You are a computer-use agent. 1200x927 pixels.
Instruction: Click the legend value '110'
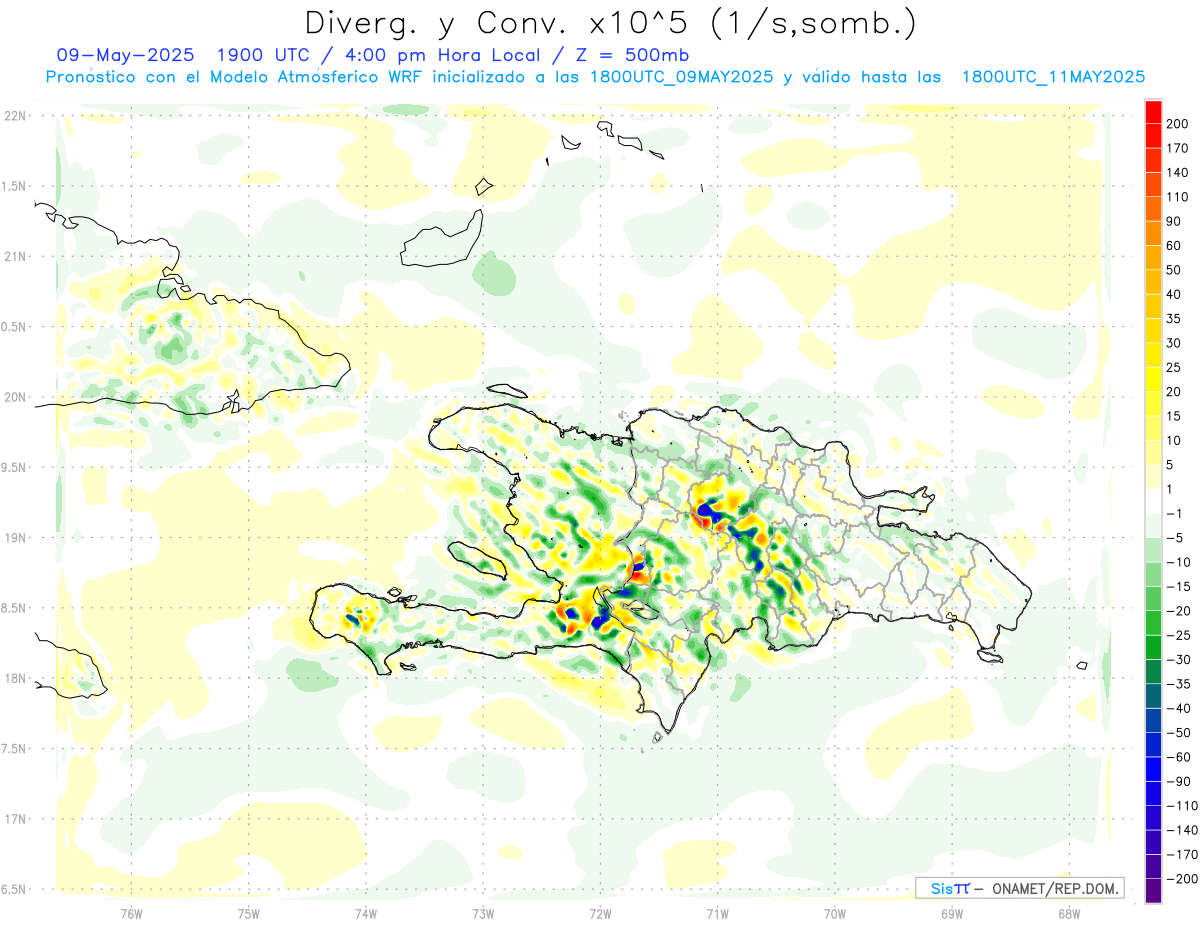1178,196
